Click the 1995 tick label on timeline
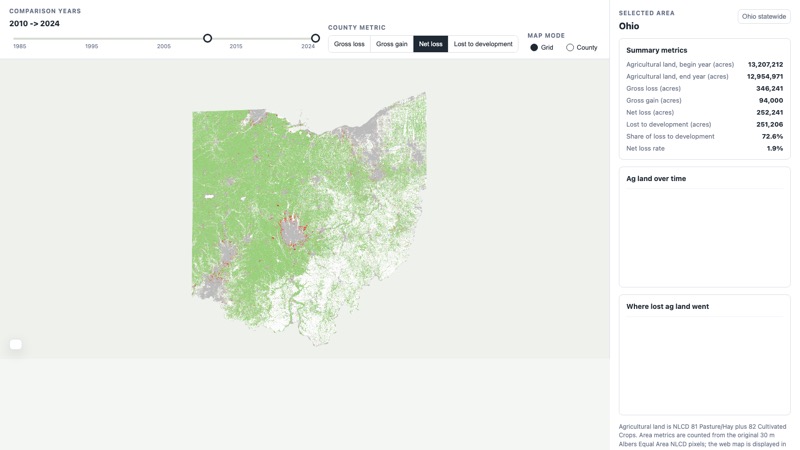 pyautogui.click(x=91, y=46)
